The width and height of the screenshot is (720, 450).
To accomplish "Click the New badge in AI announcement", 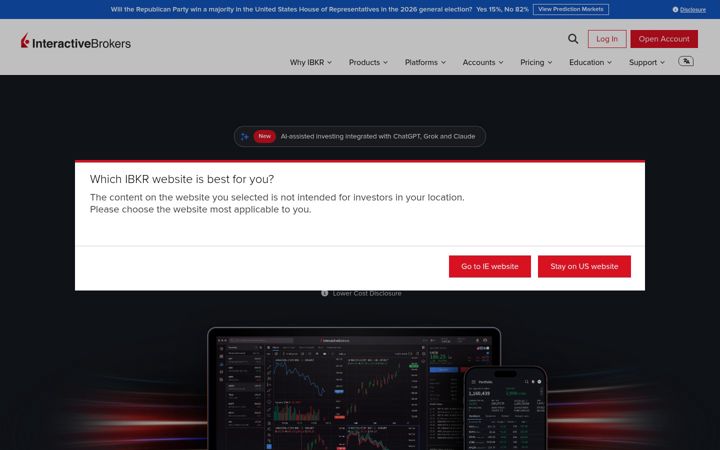I will 264,136.
